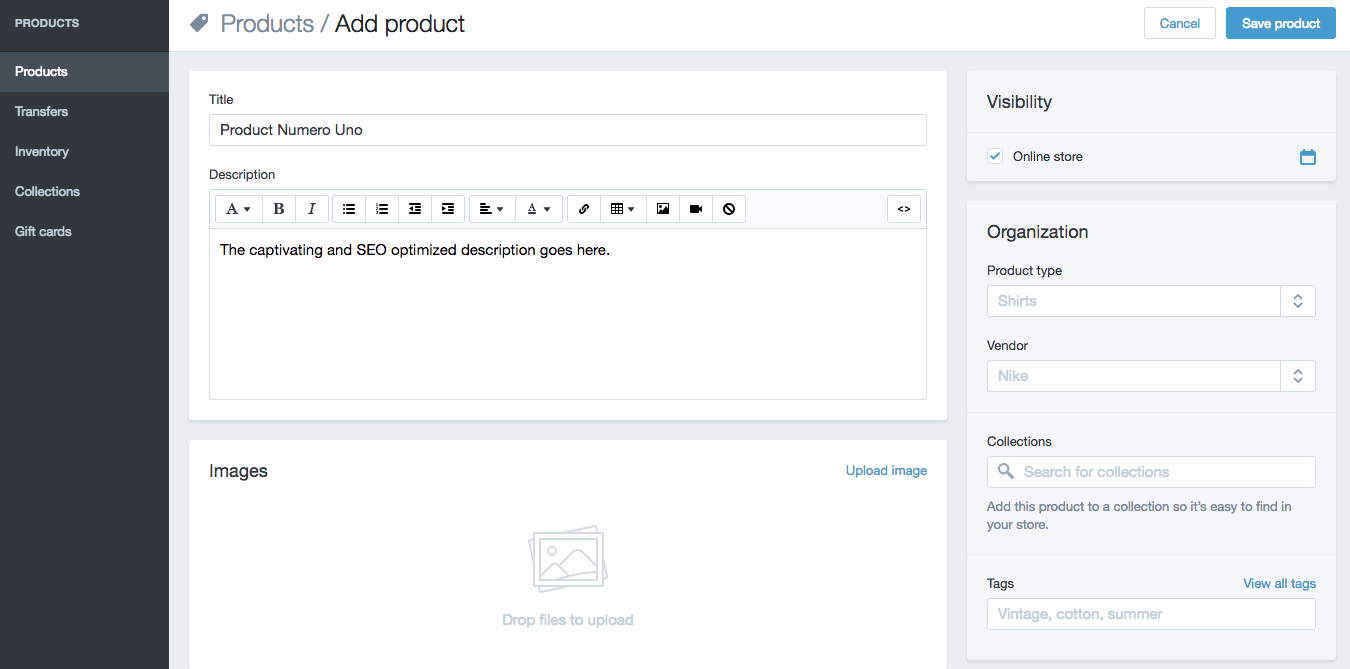This screenshot has width=1350, height=669.
Task: Click the Visibility card heading
Action: pos(1019,102)
